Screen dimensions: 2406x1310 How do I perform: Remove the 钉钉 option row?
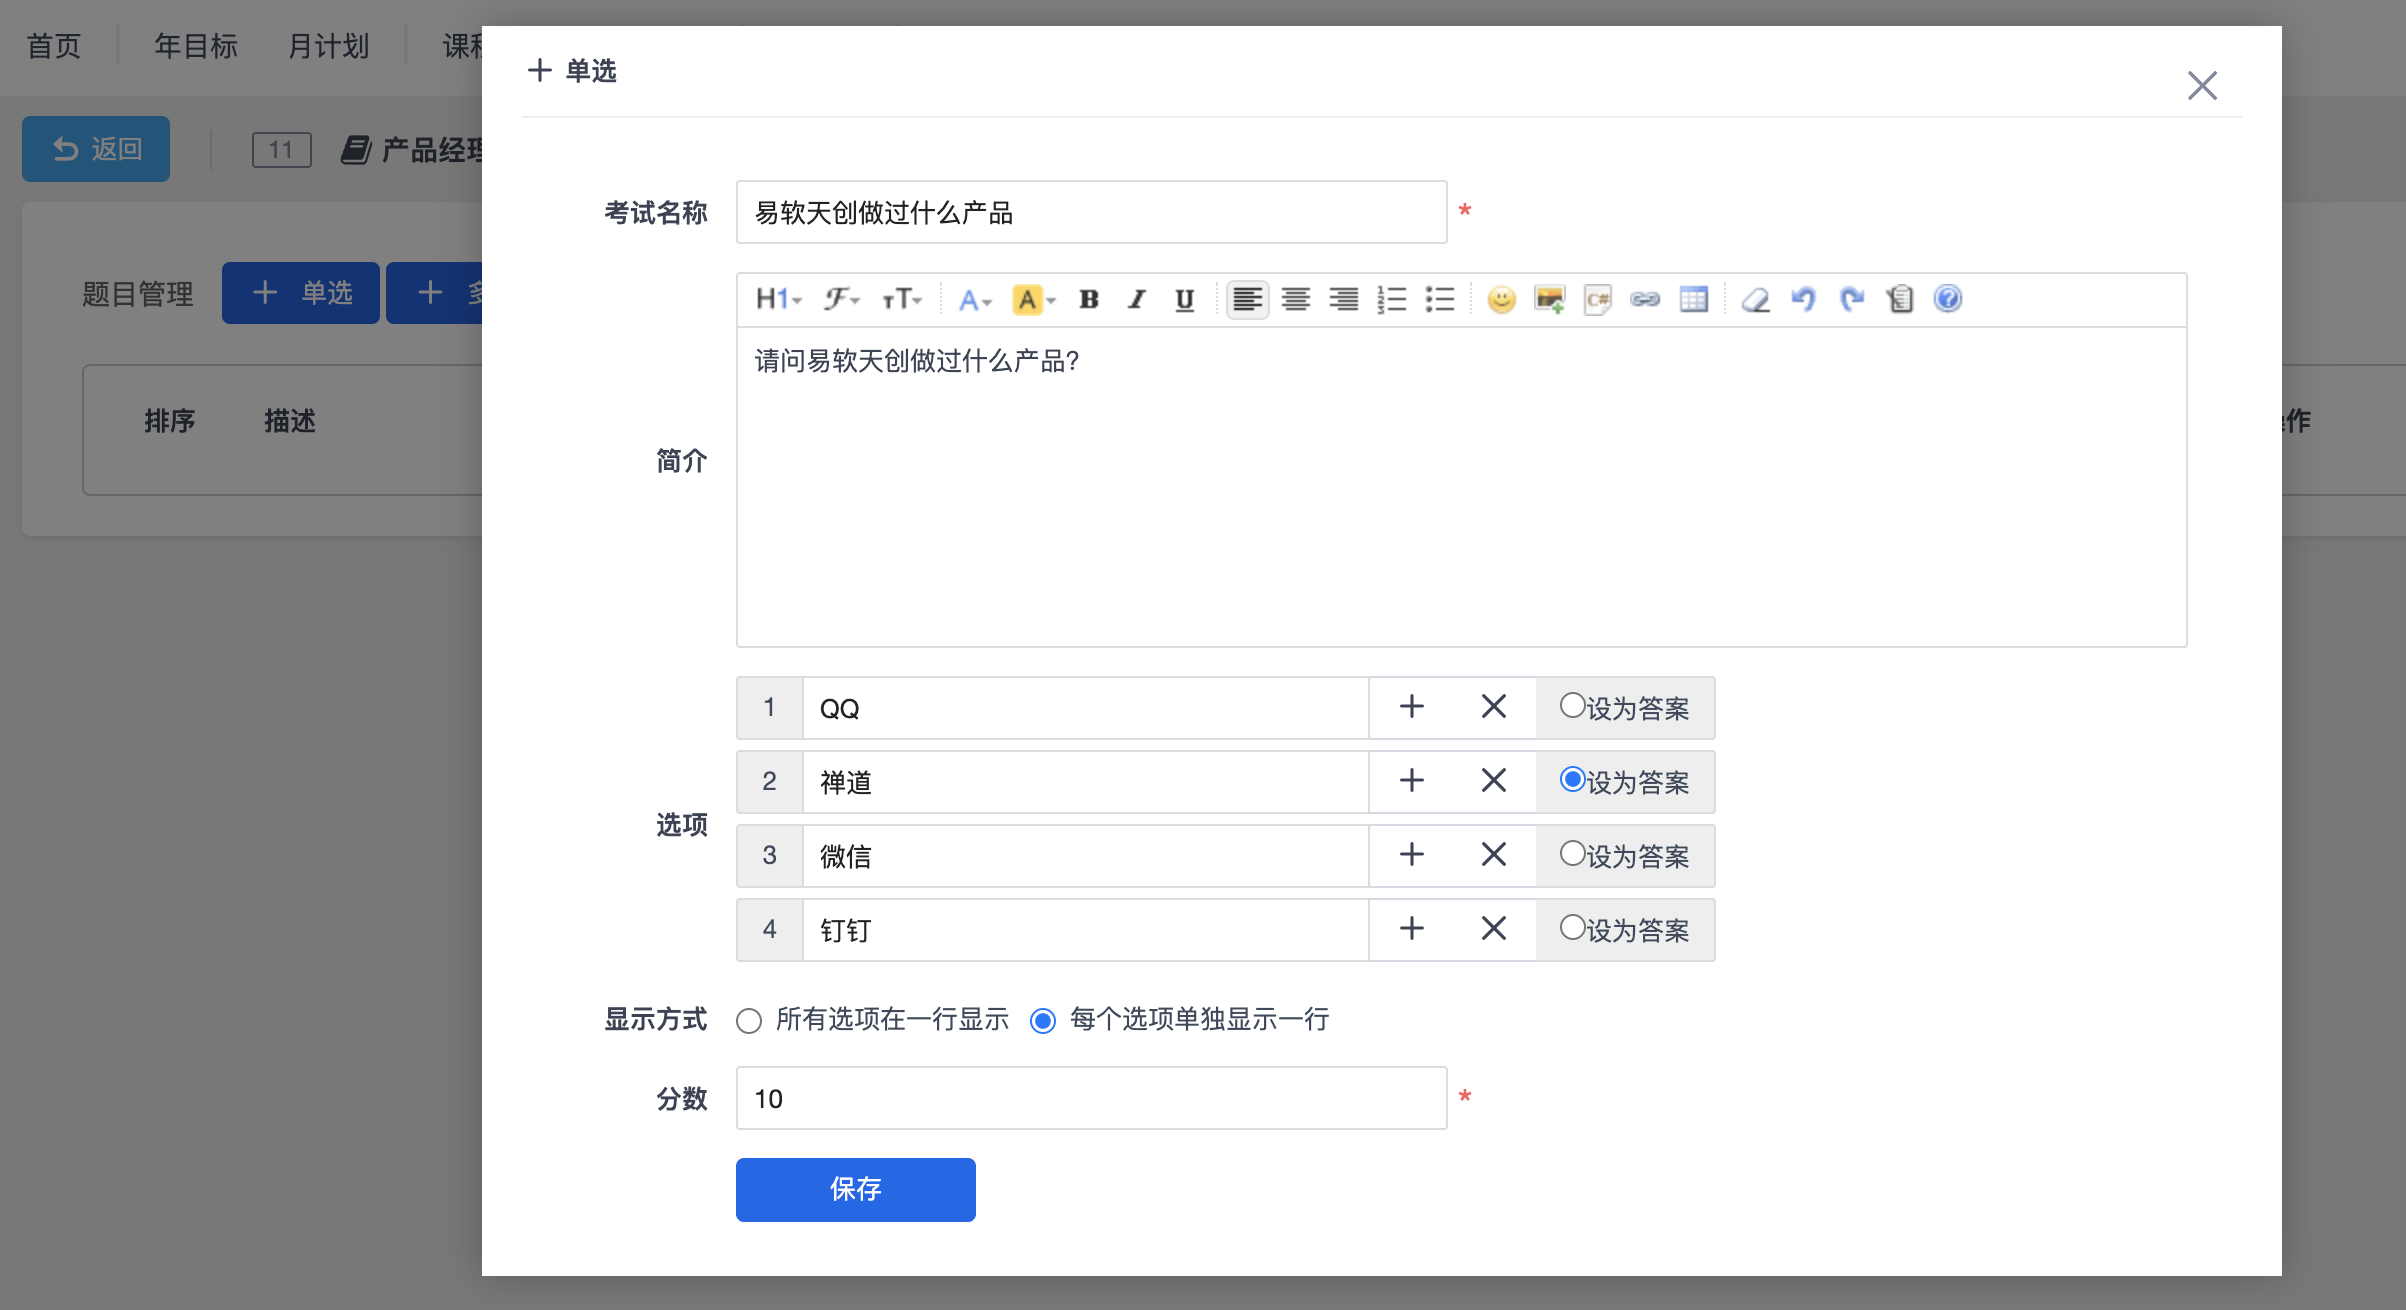1494,929
